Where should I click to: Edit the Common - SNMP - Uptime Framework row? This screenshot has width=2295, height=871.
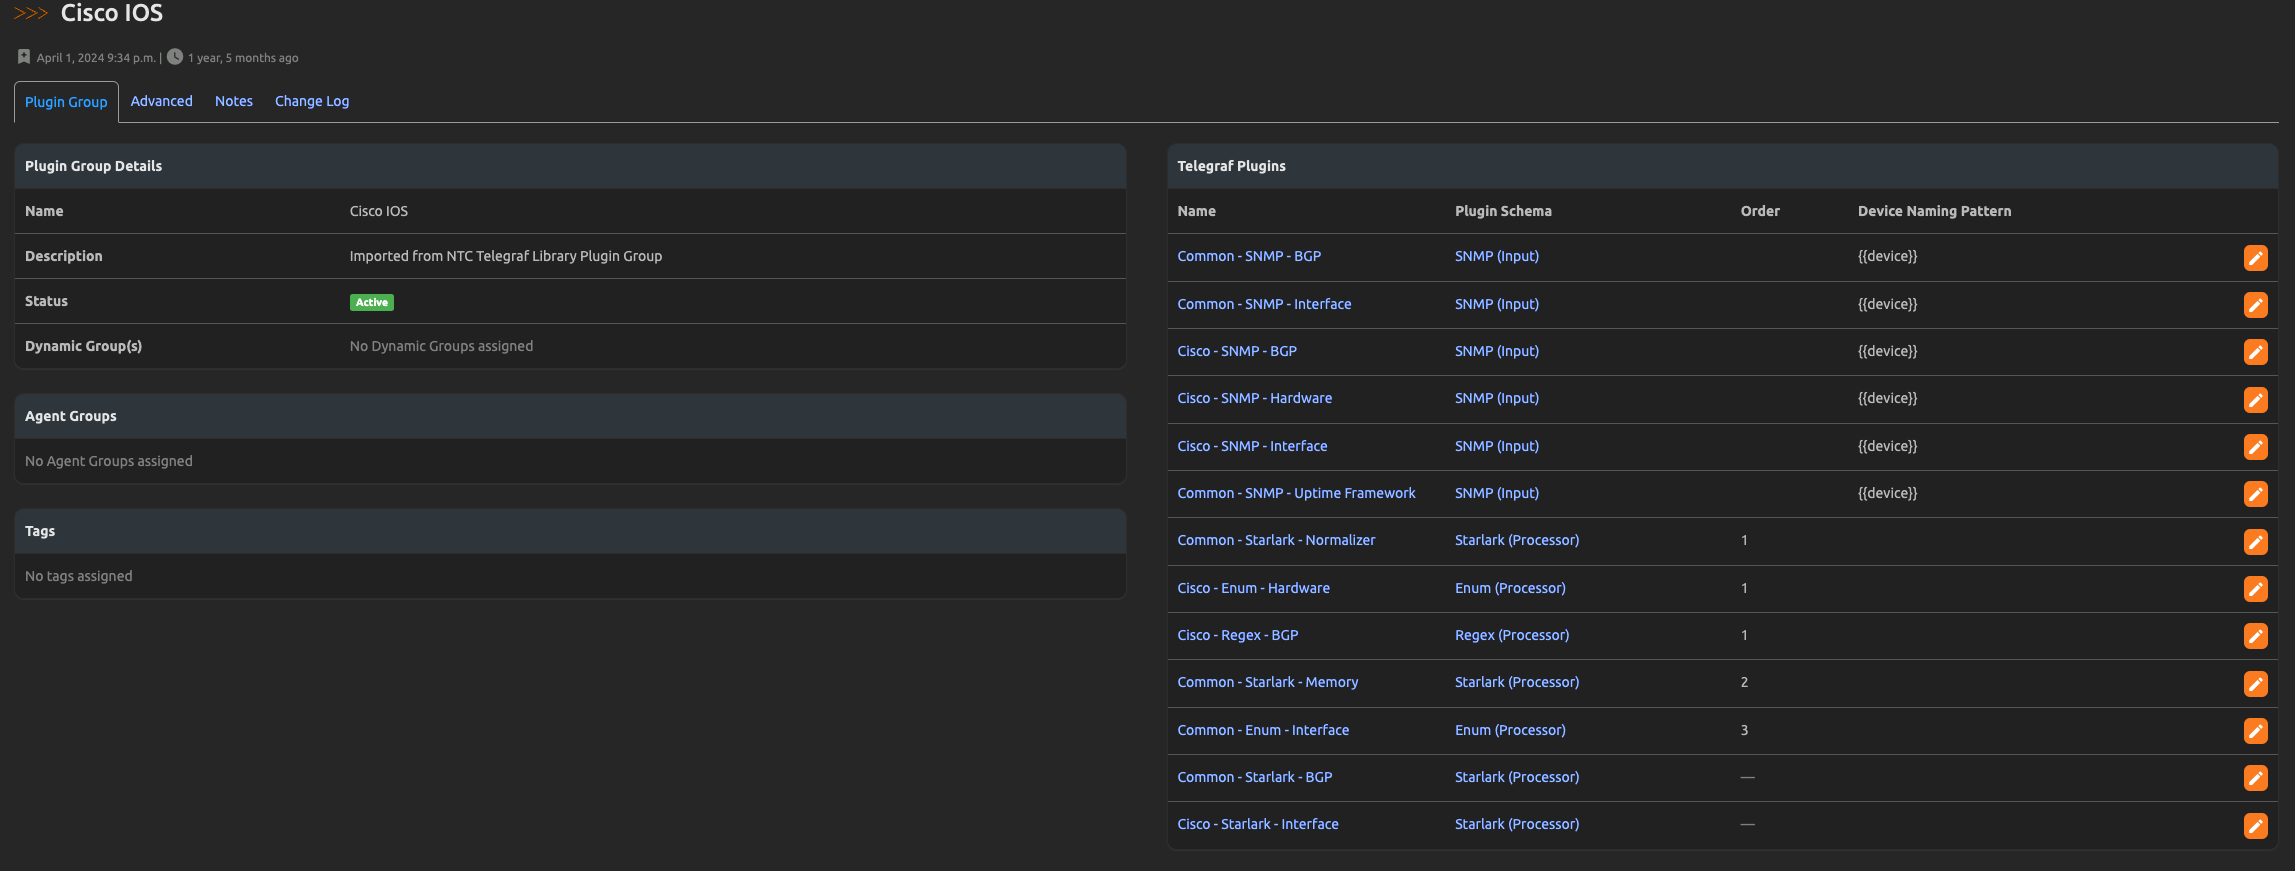tap(2255, 494)
